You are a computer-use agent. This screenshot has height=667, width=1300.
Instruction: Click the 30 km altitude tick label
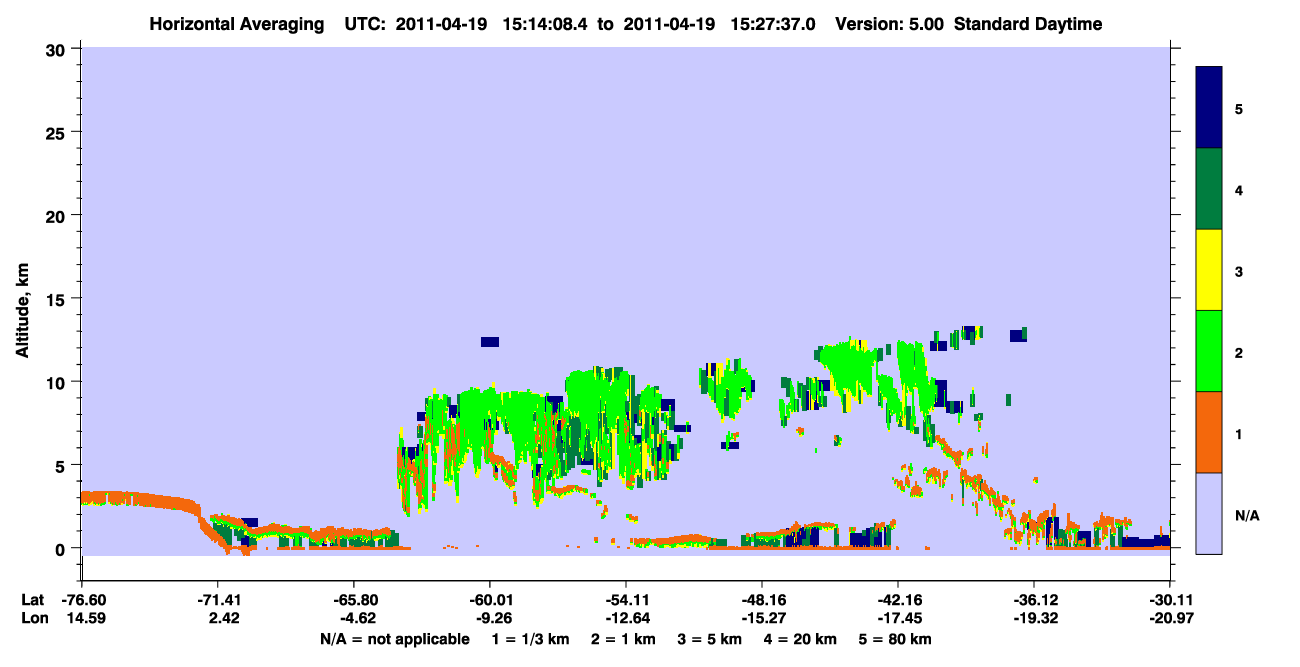click(x=57, y=49)
